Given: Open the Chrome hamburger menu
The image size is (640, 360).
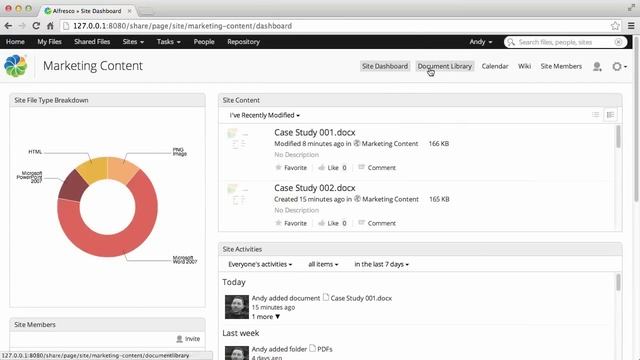Looking at the screenshot, I should [631, 26].
